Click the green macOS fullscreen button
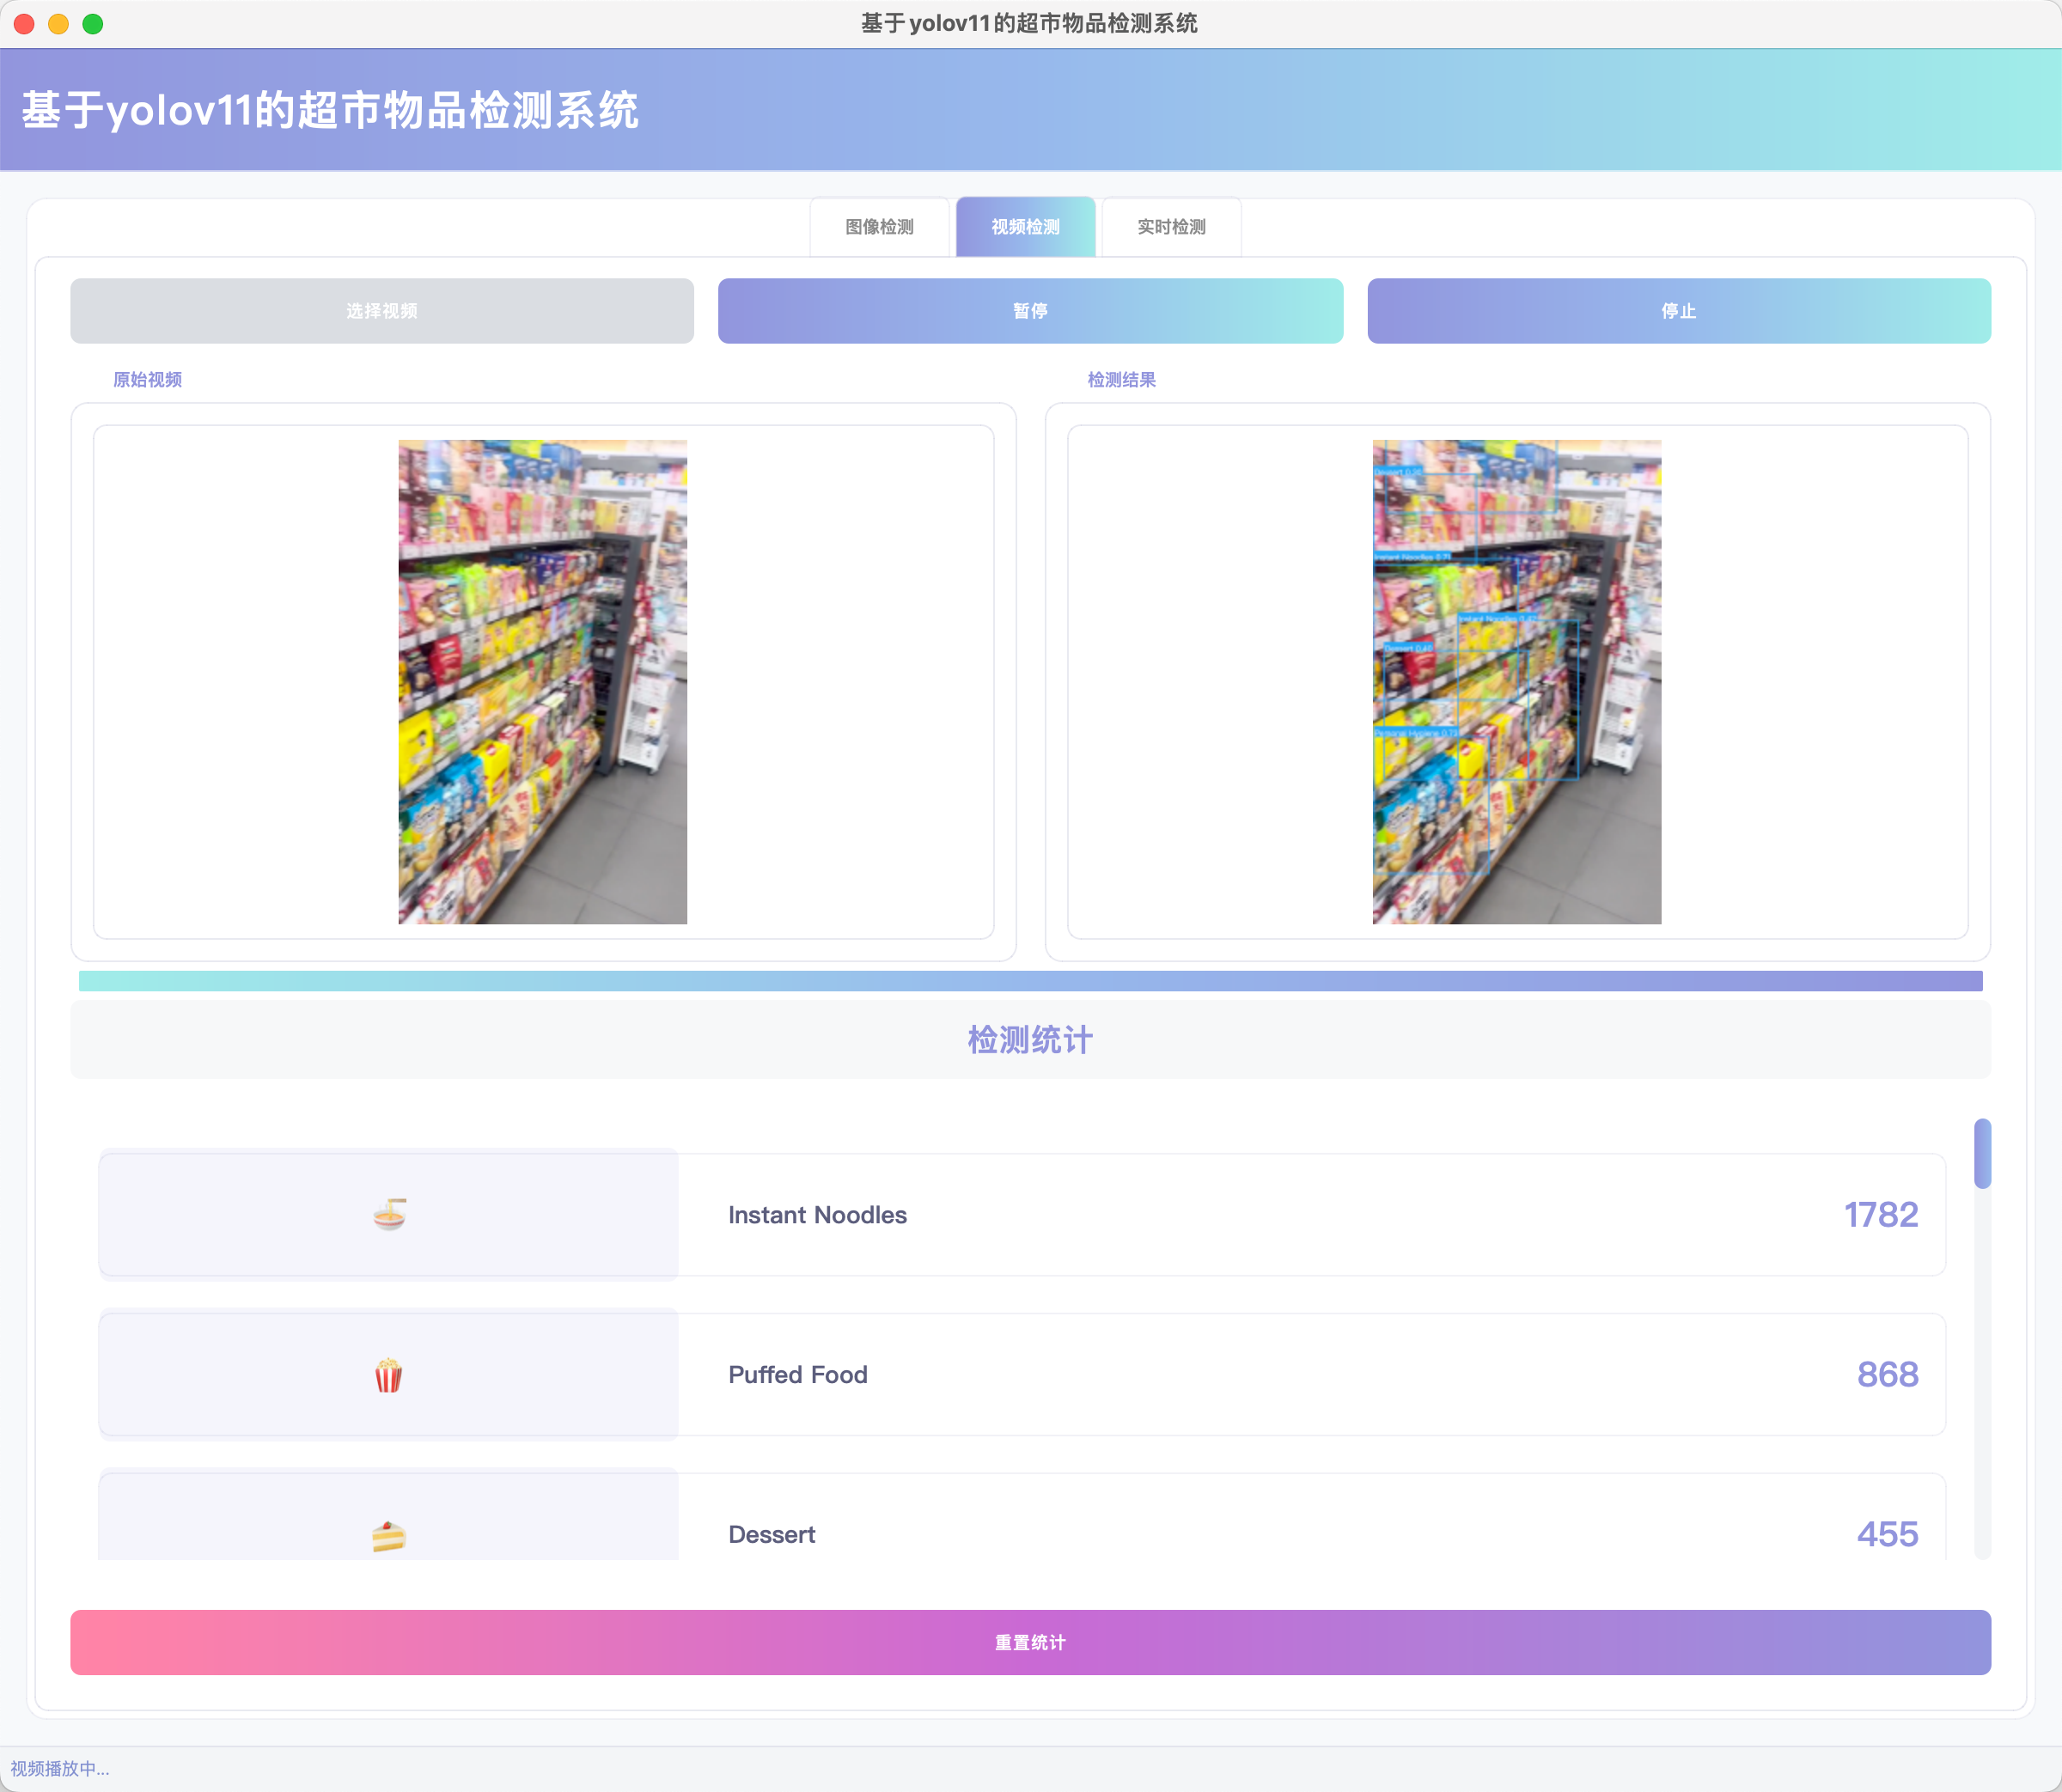 (93, 24)
